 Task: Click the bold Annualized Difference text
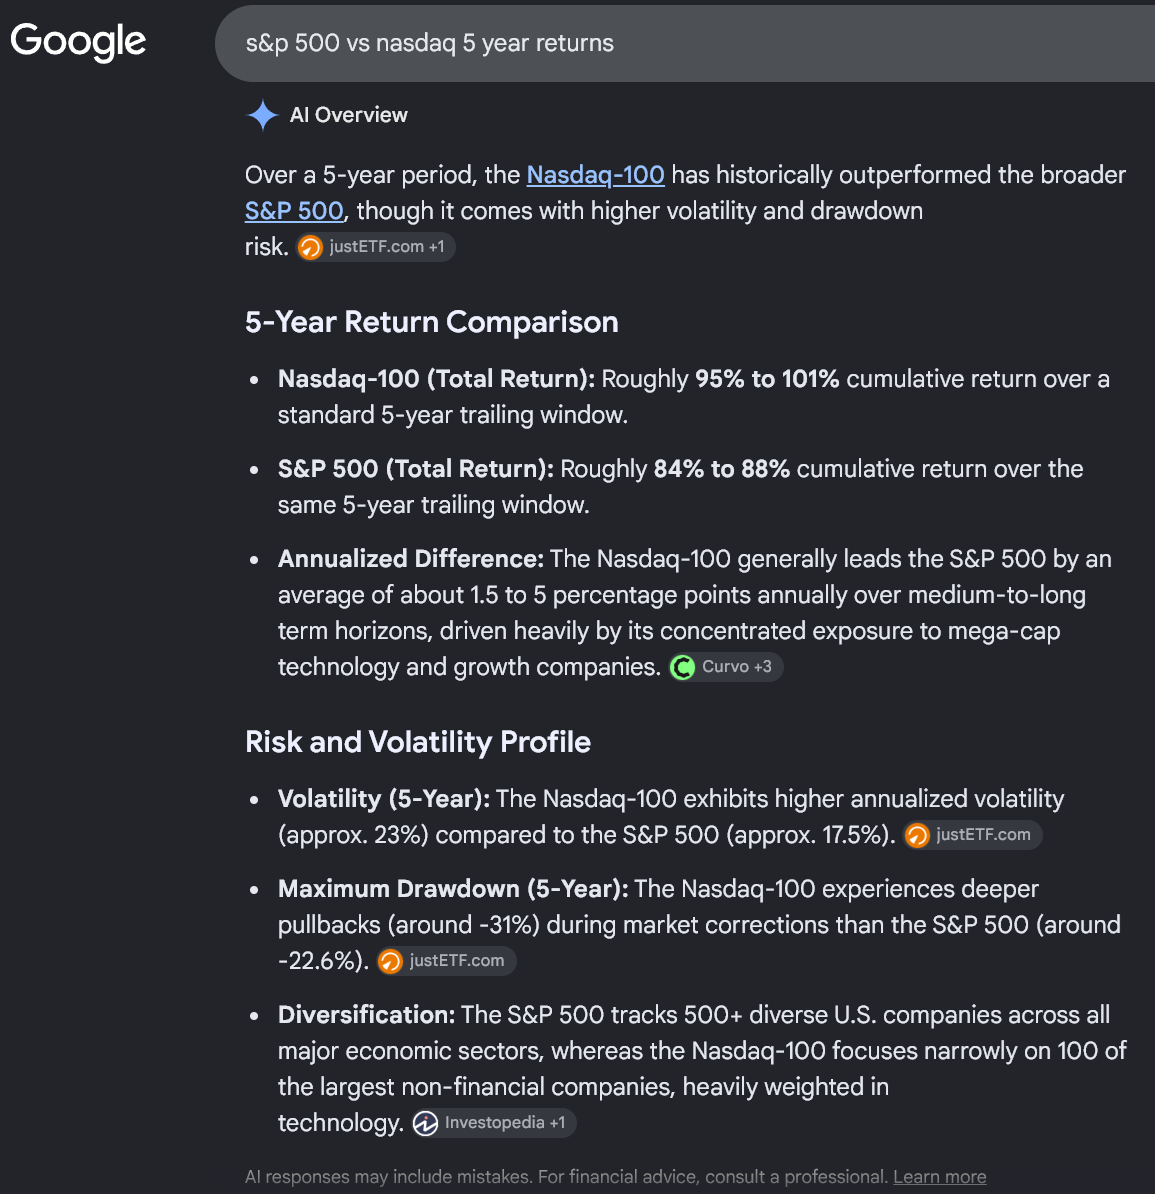(411, 559)
